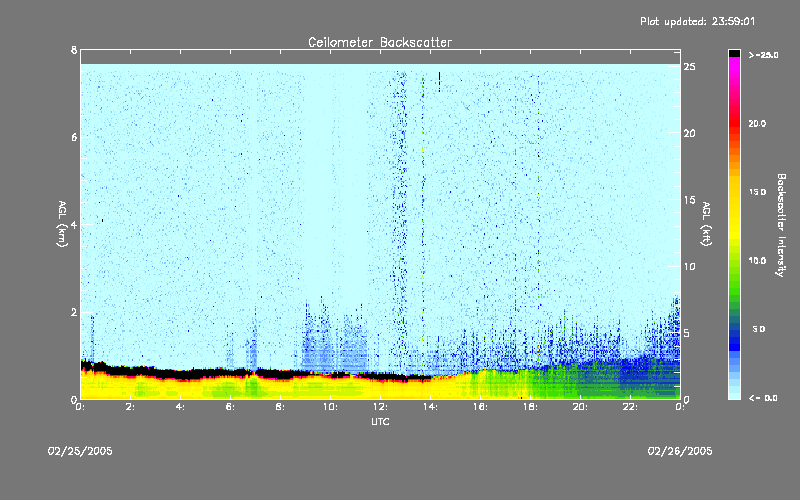Pick the black segment of the colorbar

[734, 53]
